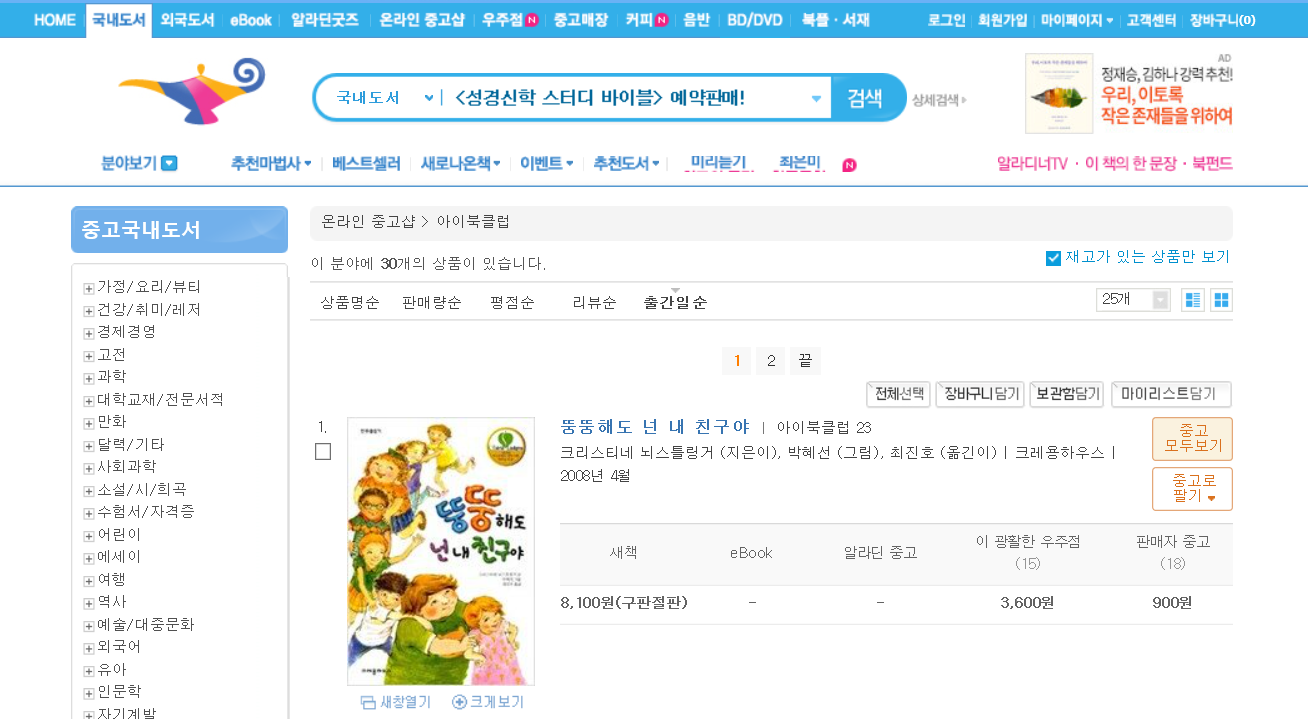
Task: Switch to list view icon
Action: coord(1192,300)
